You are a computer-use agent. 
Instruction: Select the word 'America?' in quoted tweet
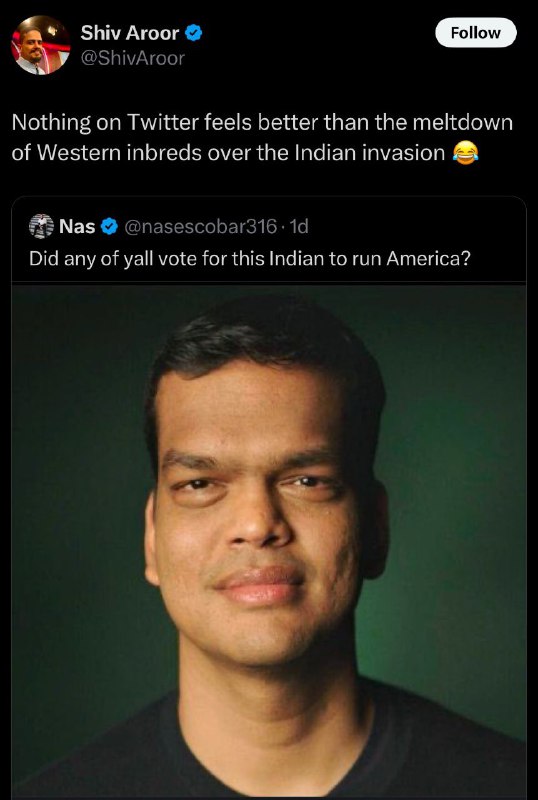(x=428, y=259)
